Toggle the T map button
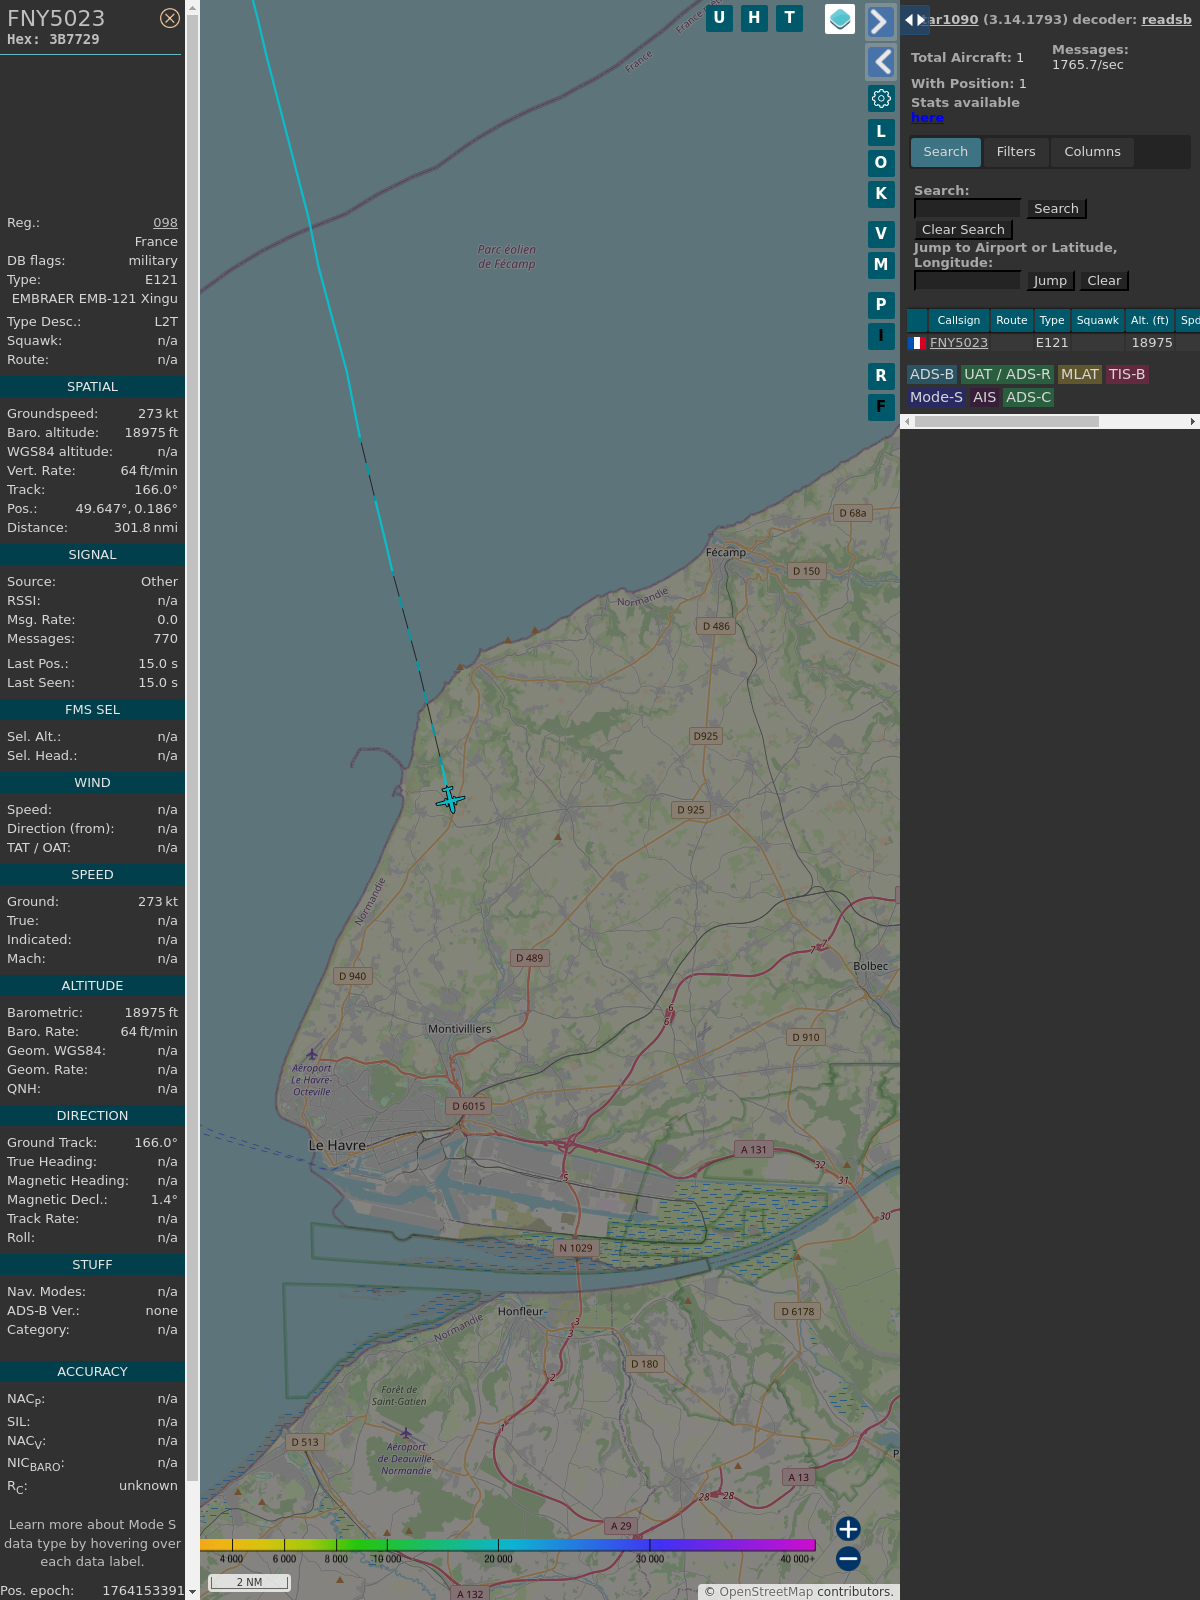 coord(789,18)
